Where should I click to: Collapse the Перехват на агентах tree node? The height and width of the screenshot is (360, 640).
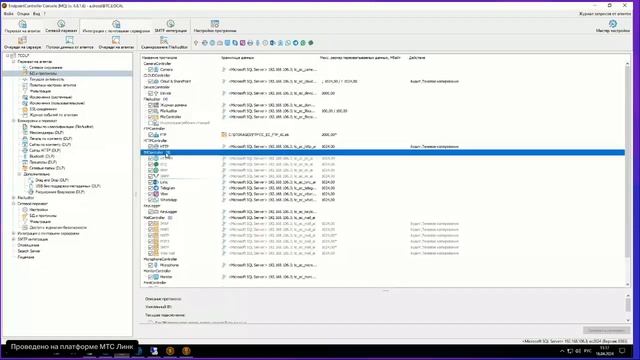tap(13, 62)
